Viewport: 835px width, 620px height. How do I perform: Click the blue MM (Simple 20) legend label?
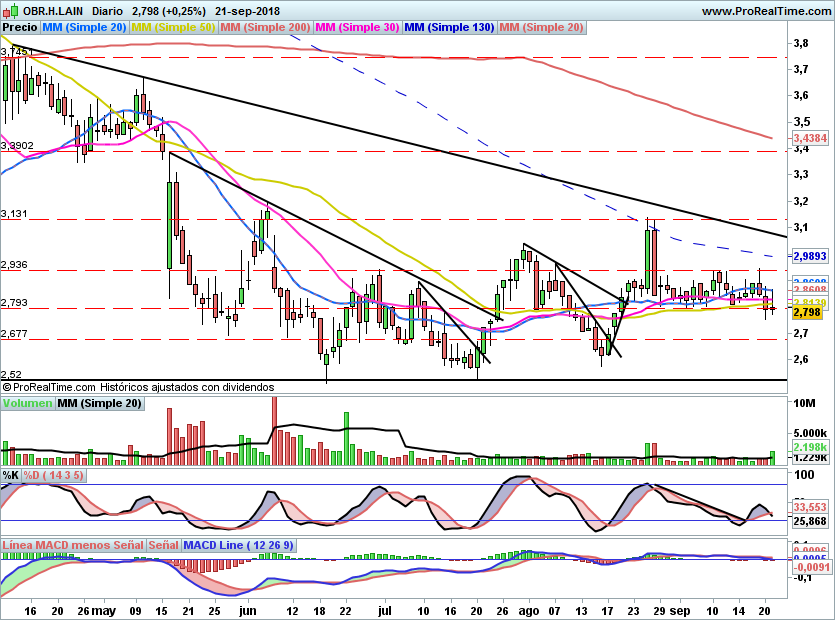tap(83, 27)
